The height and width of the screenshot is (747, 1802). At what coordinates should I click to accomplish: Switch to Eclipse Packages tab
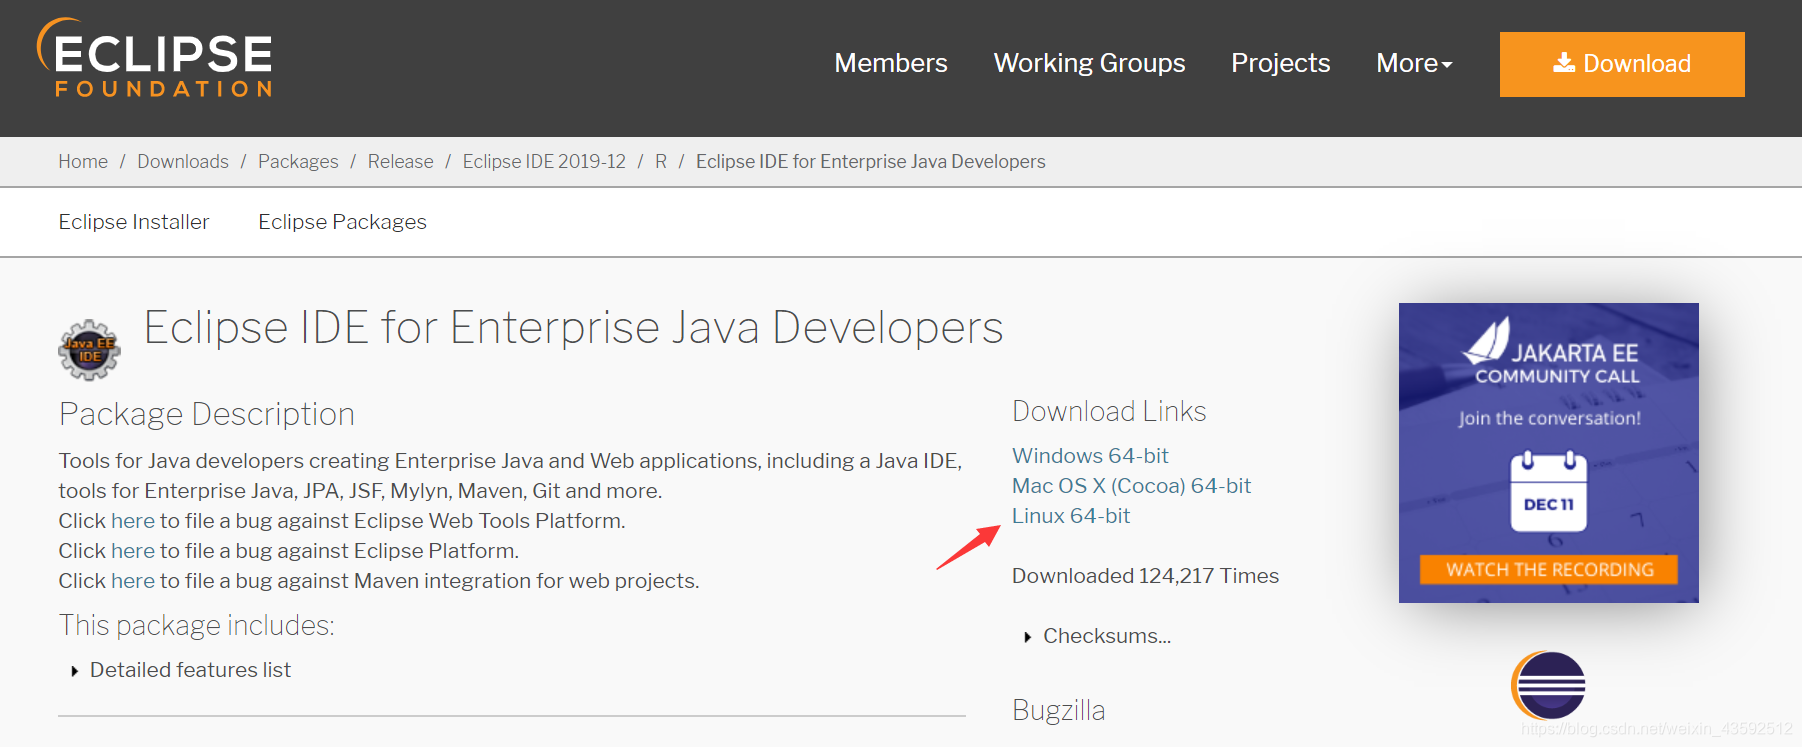point(342,222)
